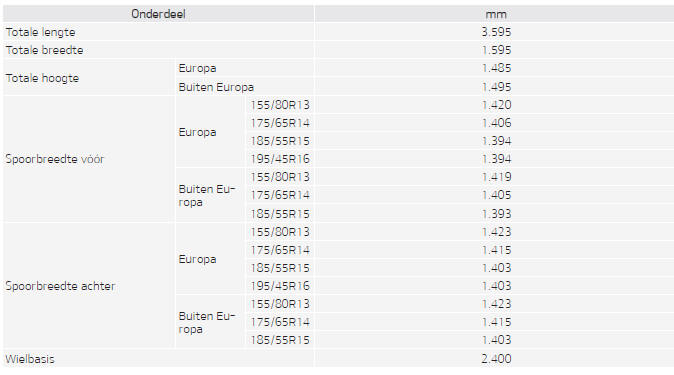The height and width of the screenshot is (375, 674).
Task: Select the Wielbasis row label
Action: point(30,359)
